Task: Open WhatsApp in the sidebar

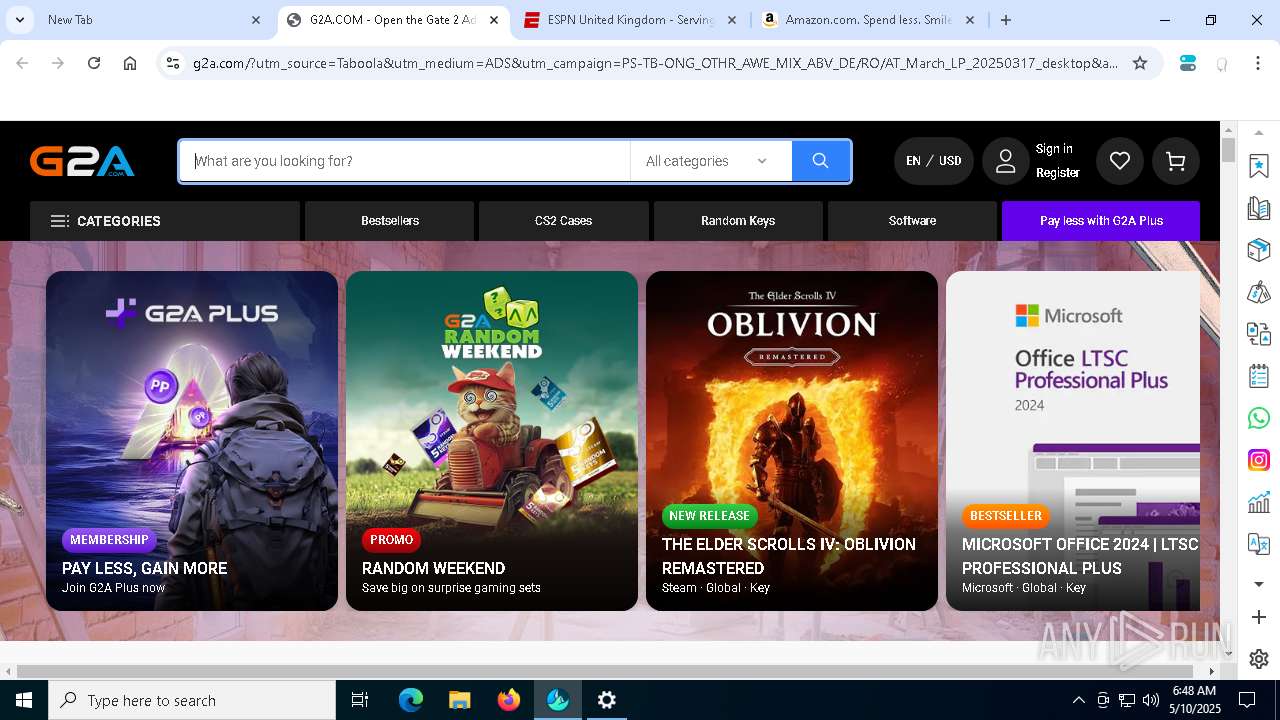Action: click(x=1259, y=418)
